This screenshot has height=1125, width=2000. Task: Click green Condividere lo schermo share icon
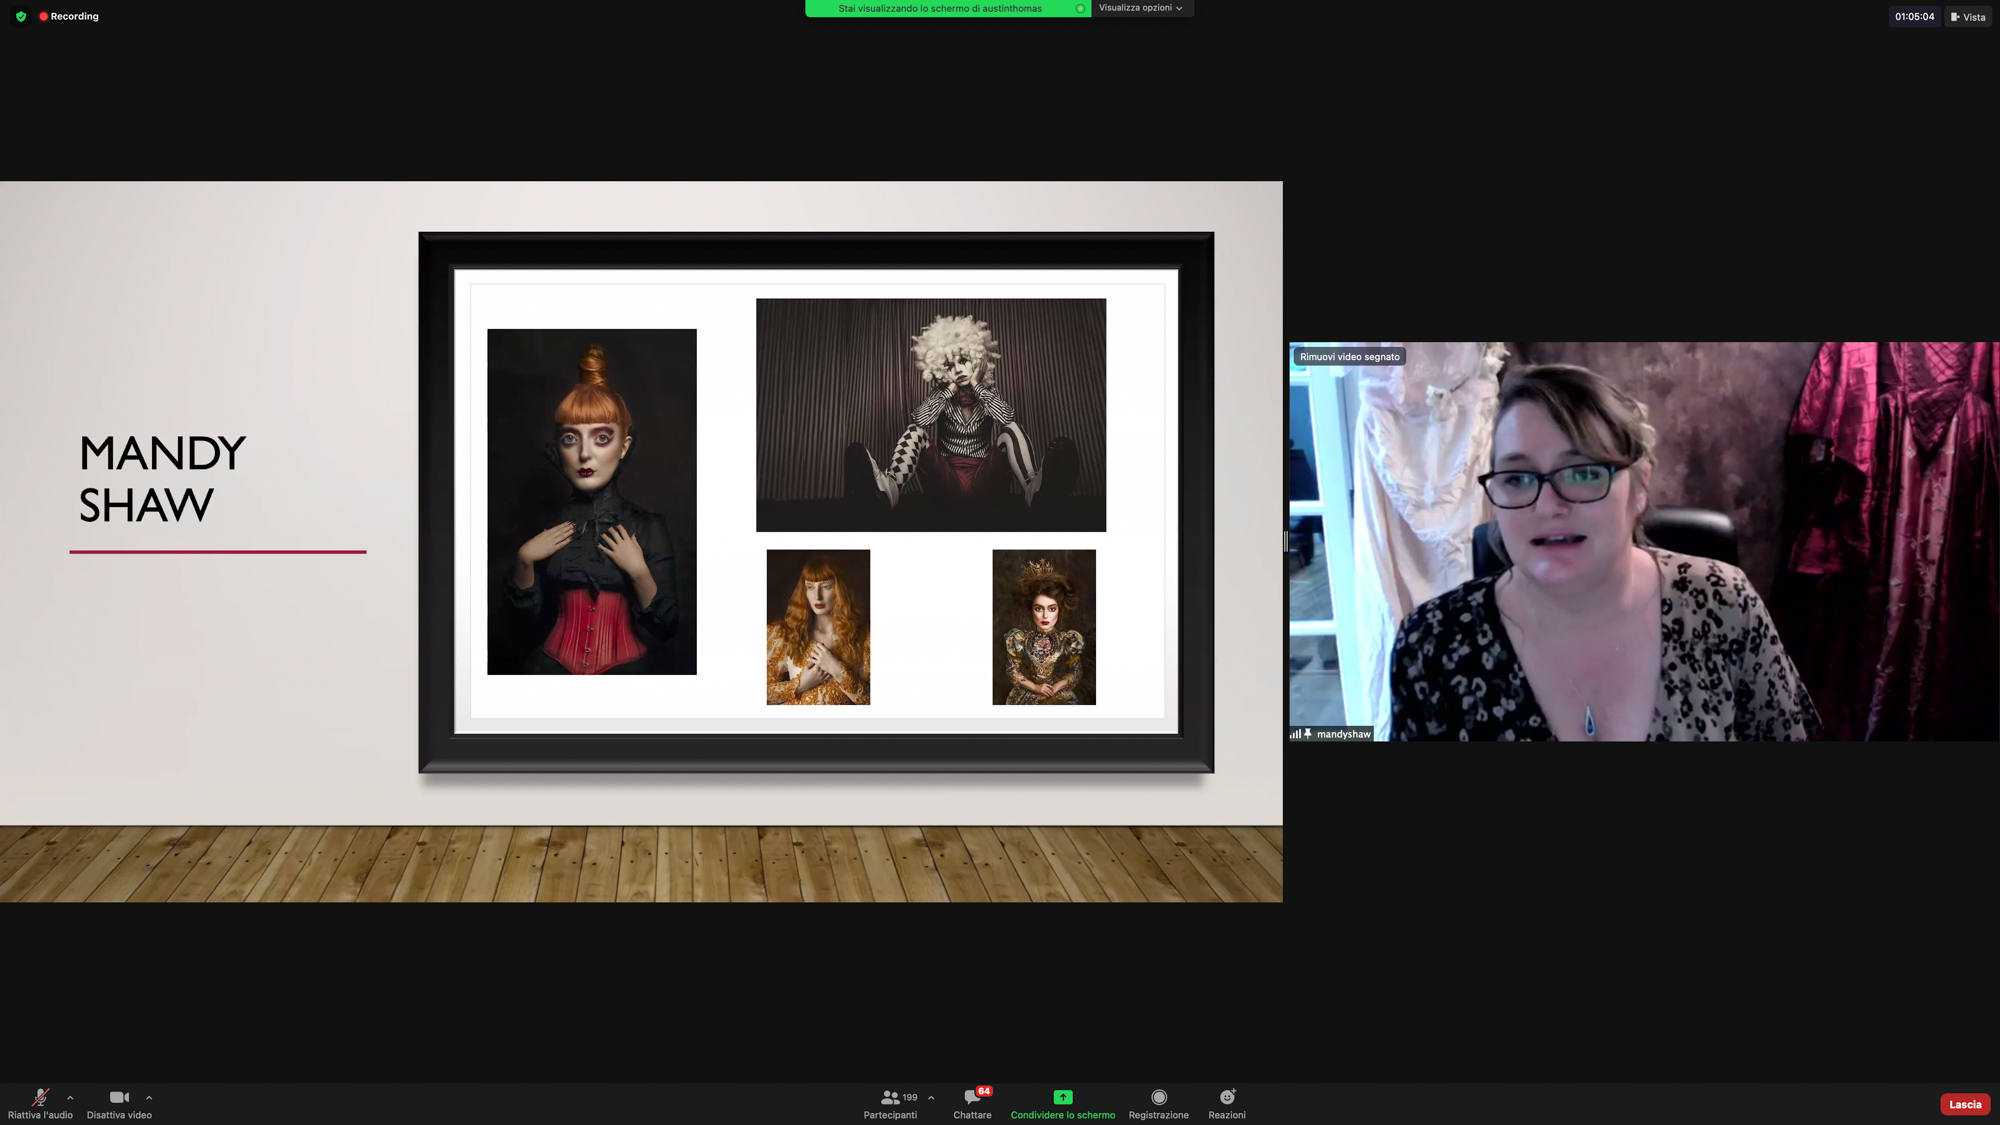click(x=1062, y=1097)
